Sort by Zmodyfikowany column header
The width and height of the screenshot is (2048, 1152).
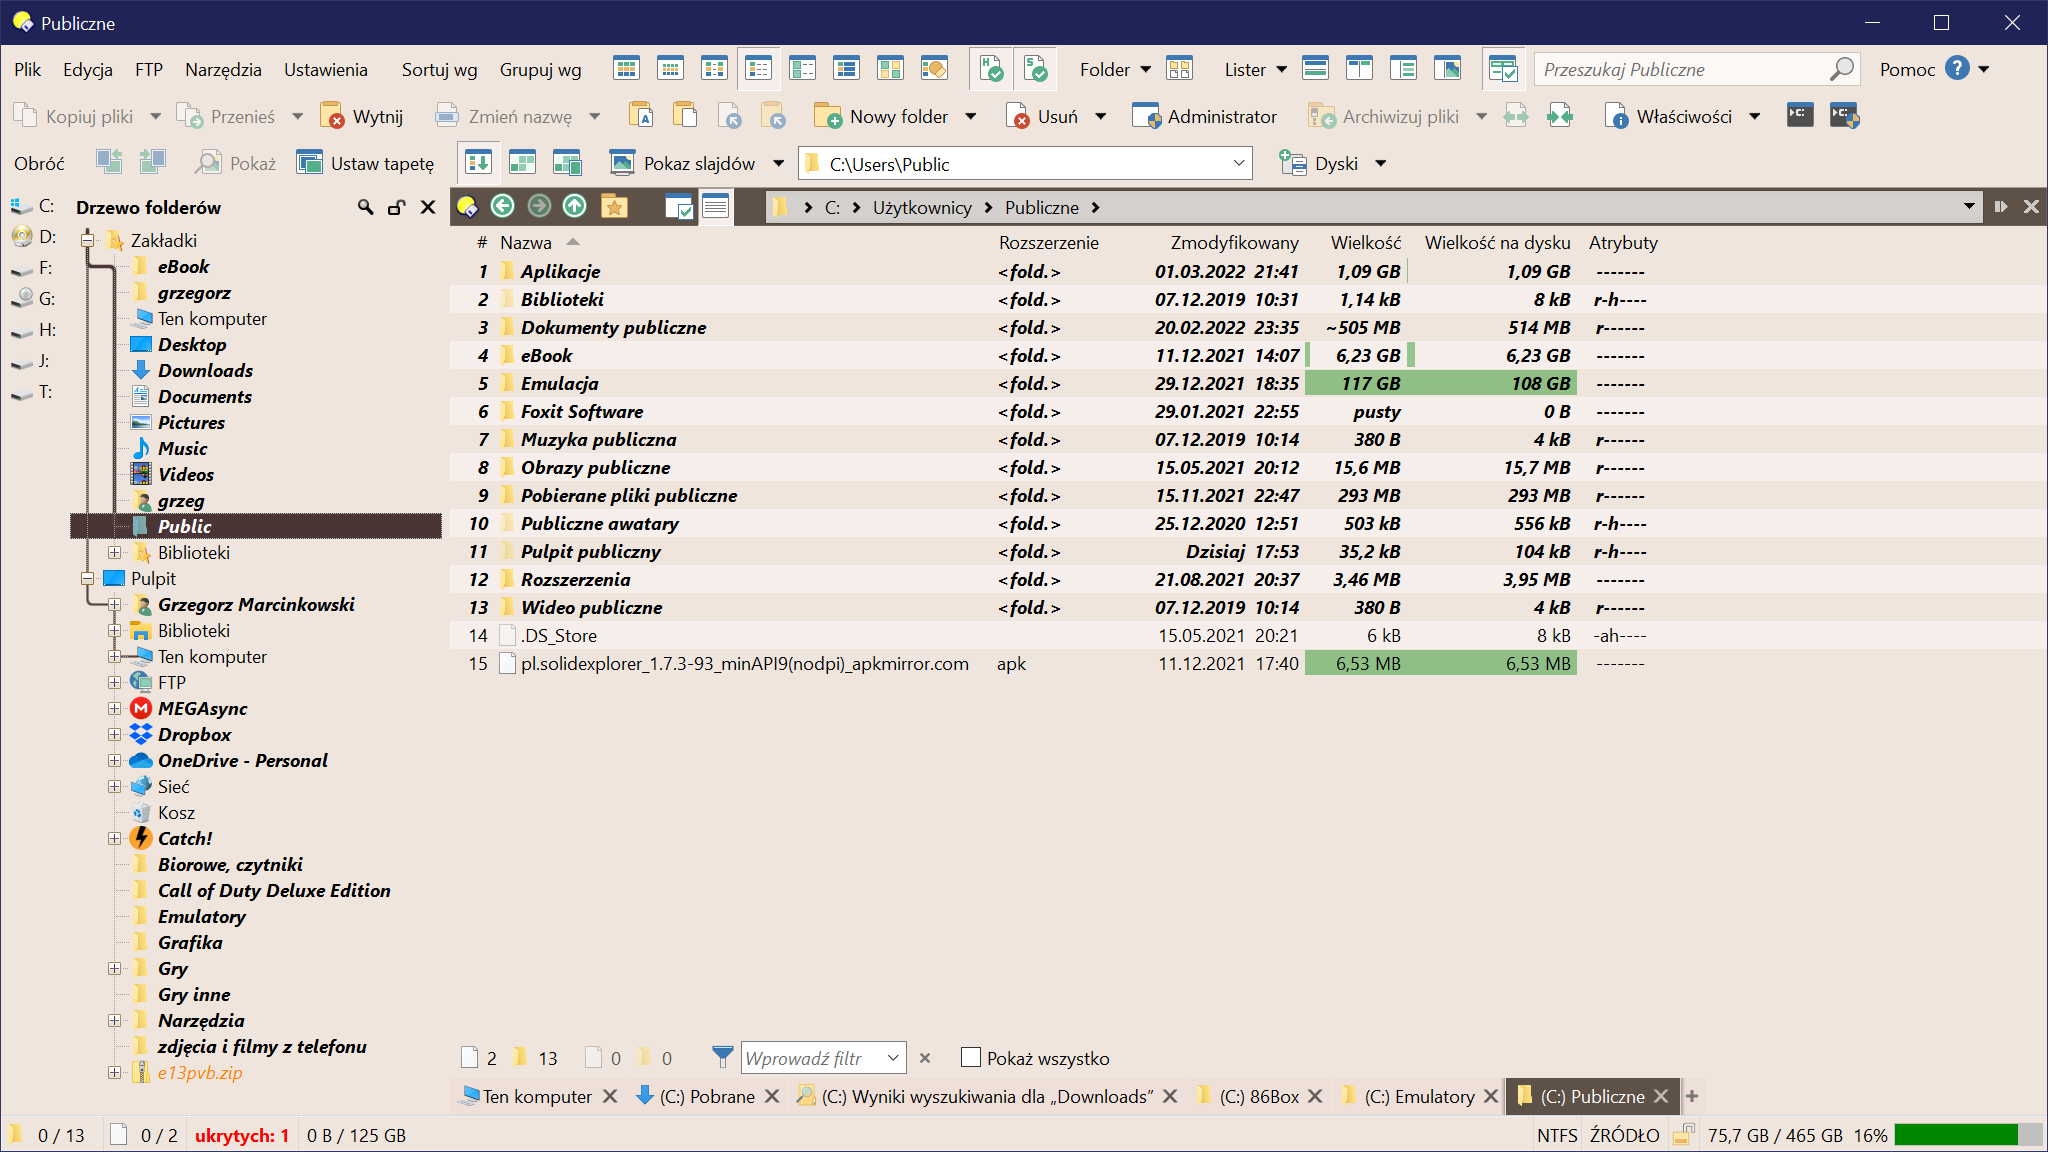point(1234,242)
